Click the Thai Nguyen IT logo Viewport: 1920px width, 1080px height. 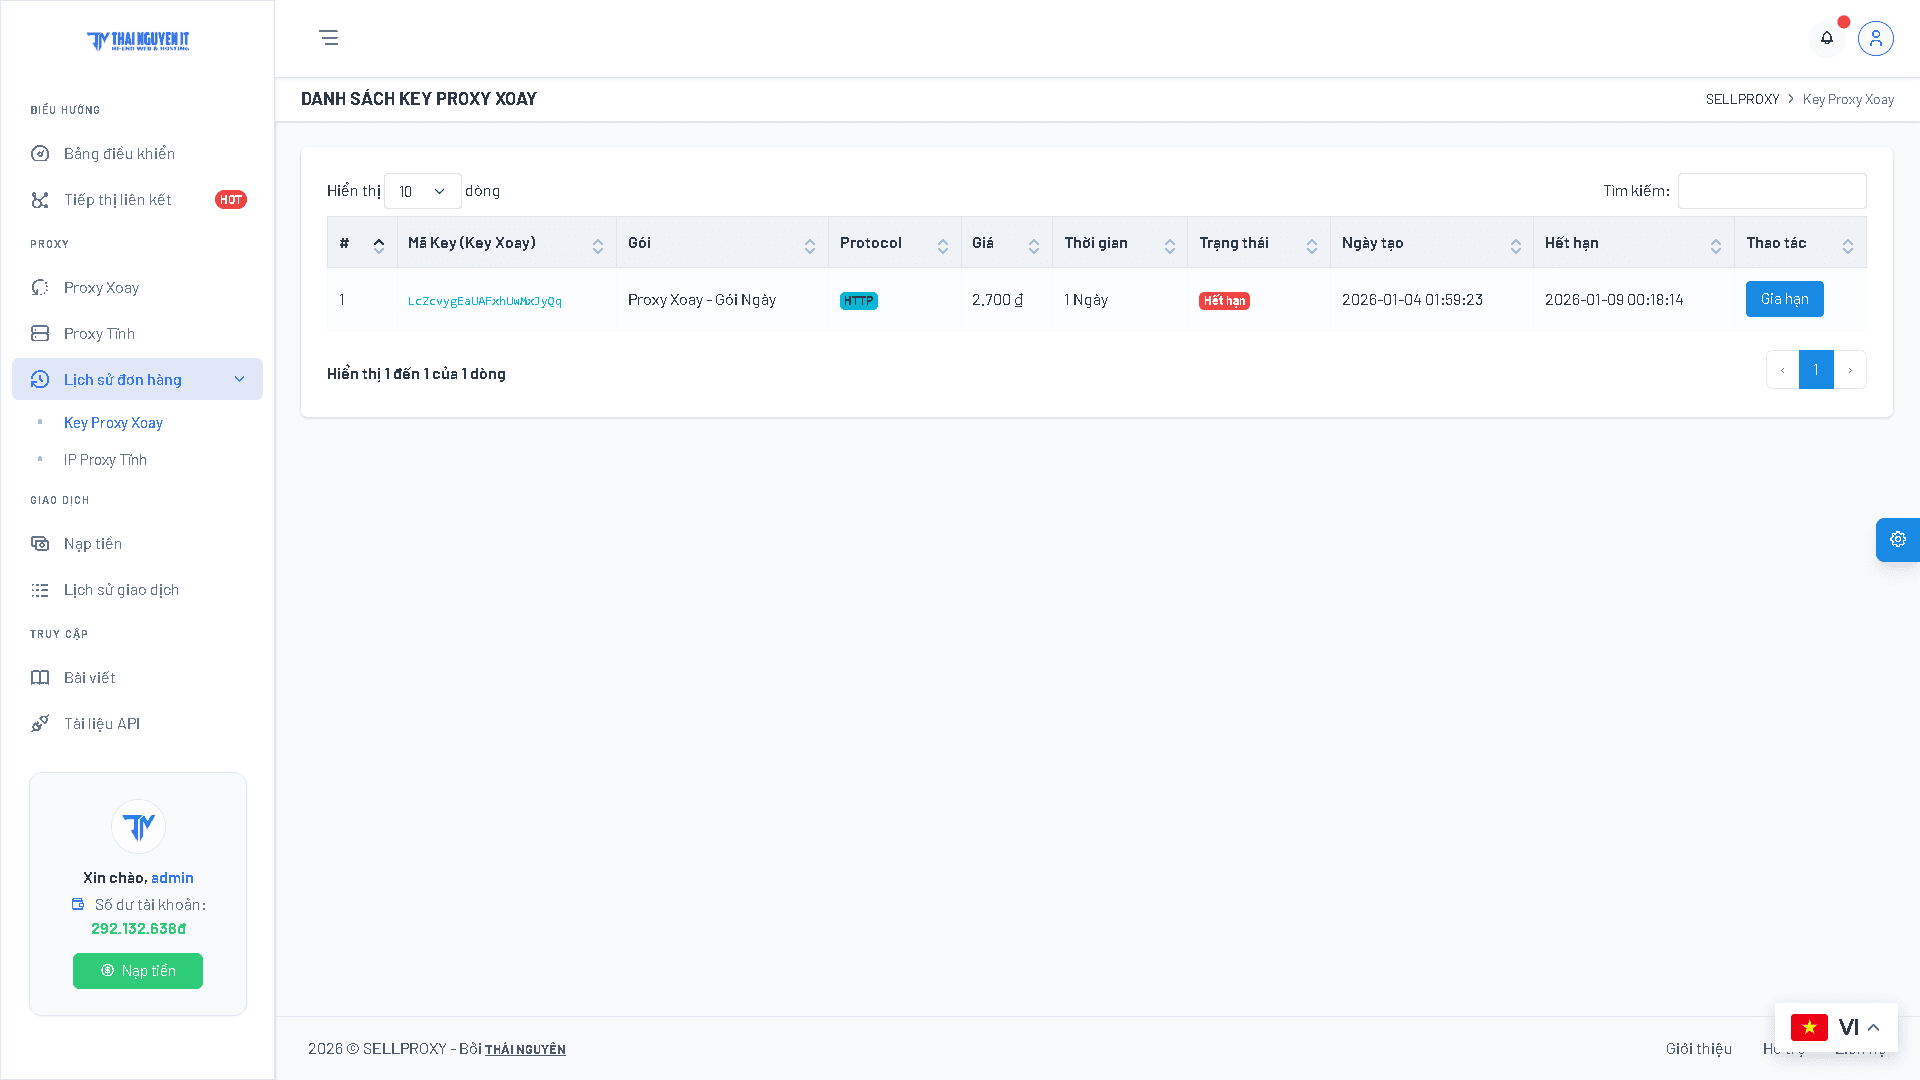coord(138,41)
